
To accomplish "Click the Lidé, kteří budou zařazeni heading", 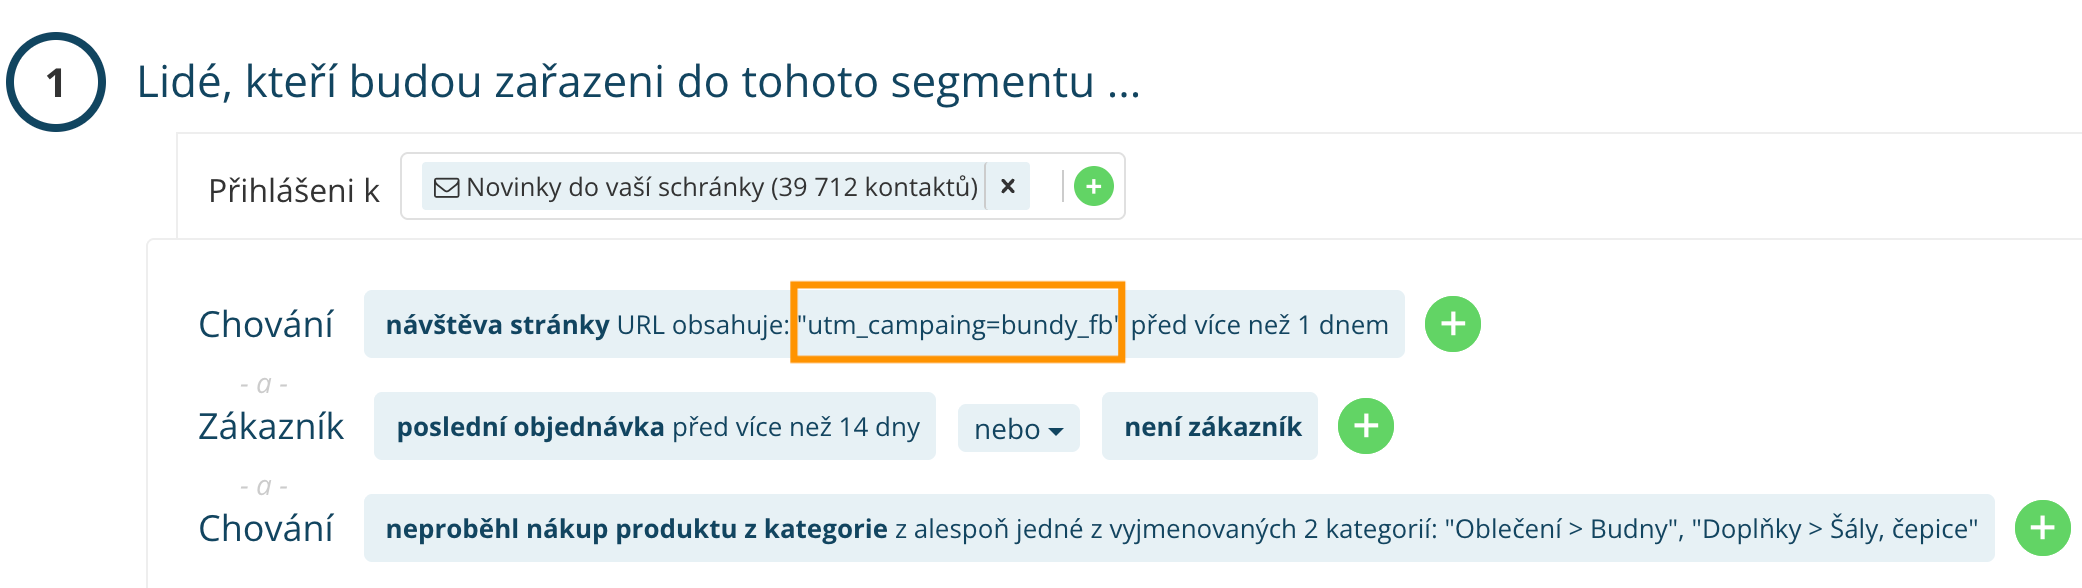I will pyautogui.click(x=638, y=82).
